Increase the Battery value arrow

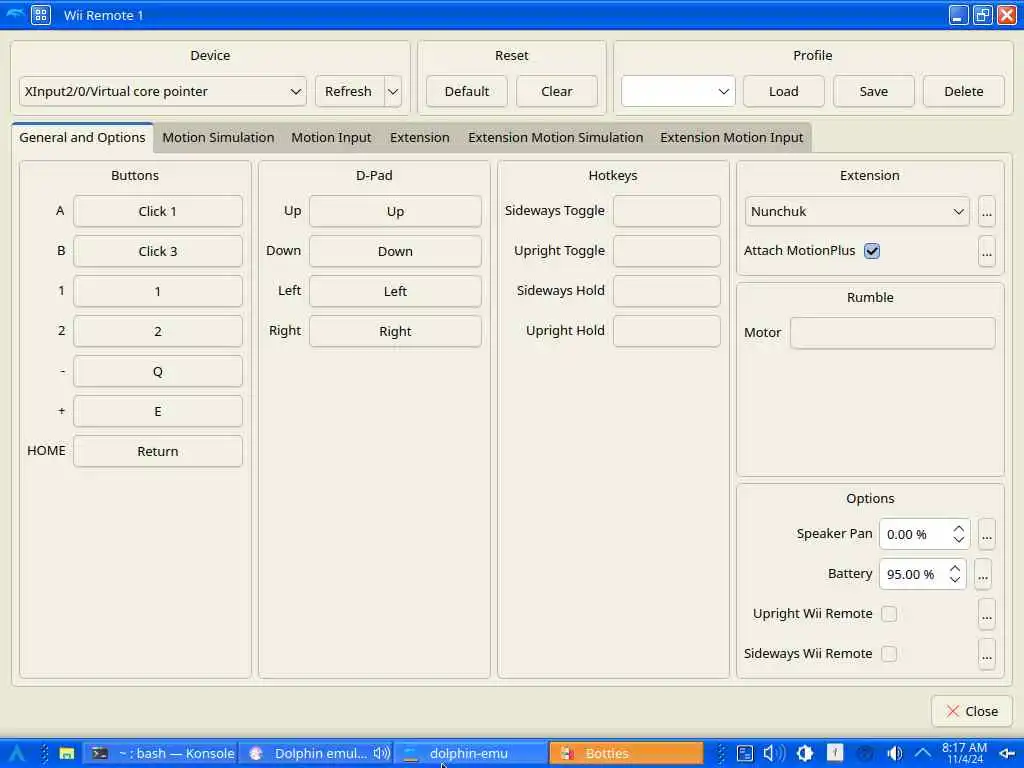point(955,568)
